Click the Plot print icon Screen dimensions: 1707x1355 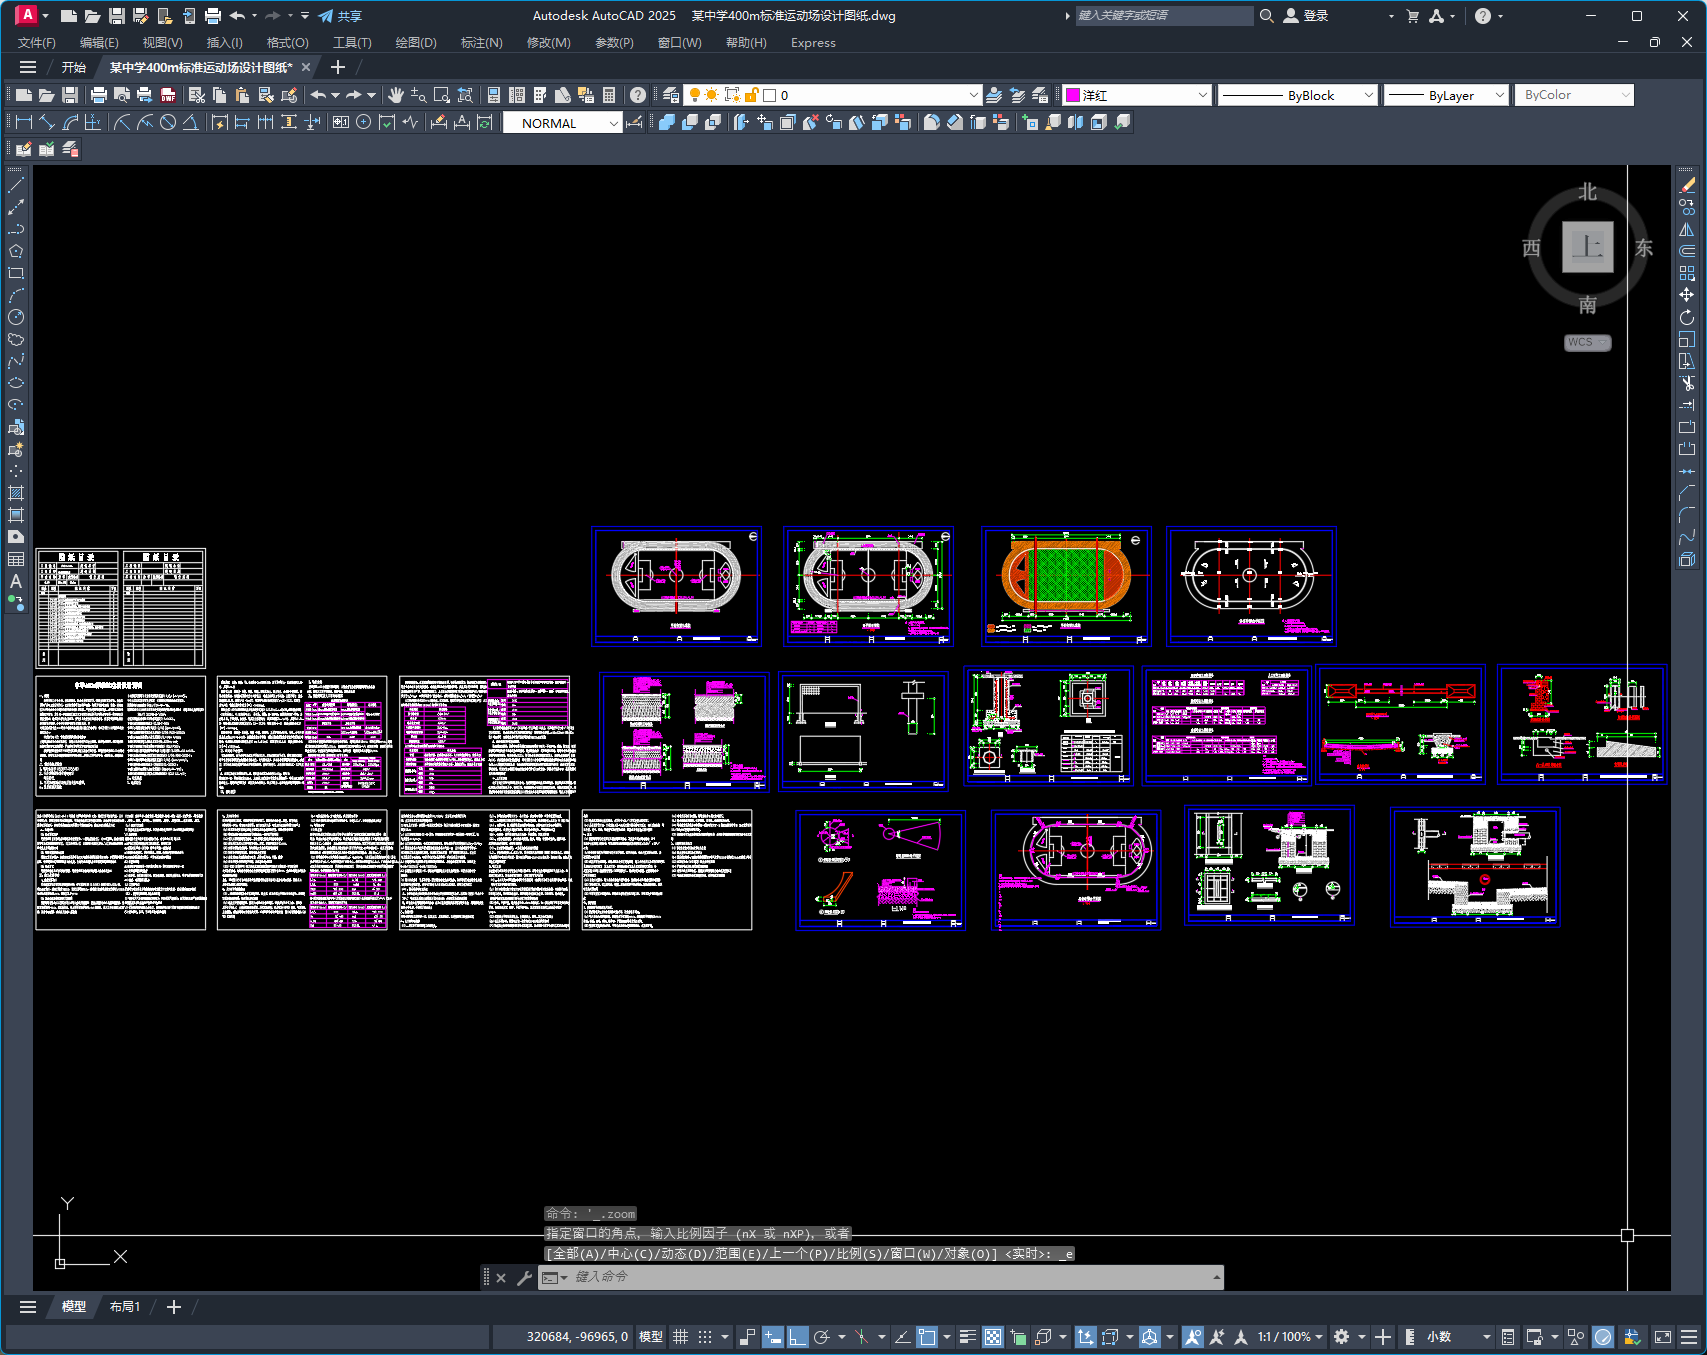click(98, 95)
